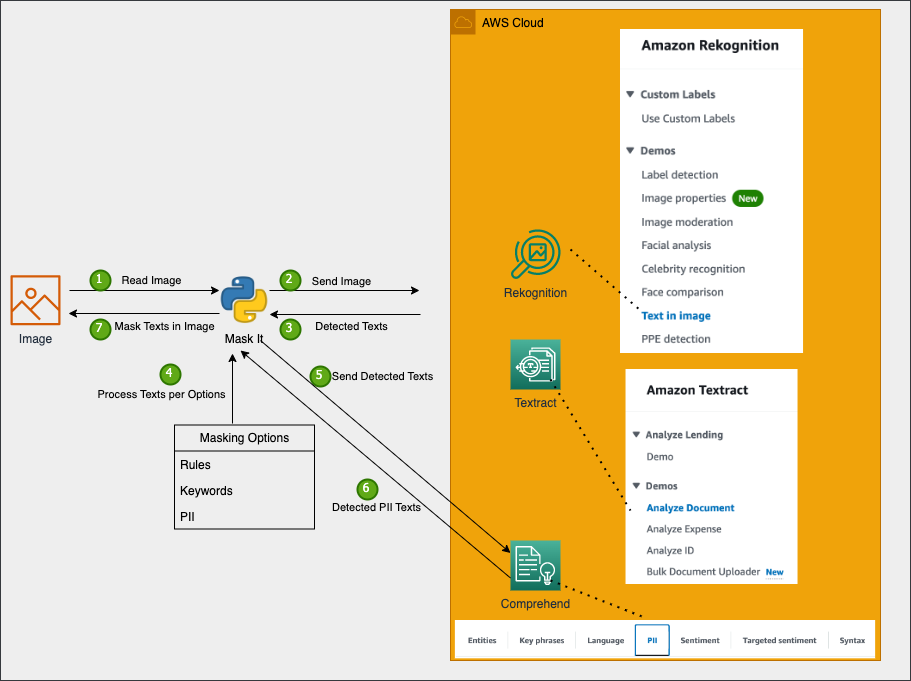Open Facial analysis demo

pos(676,245)
